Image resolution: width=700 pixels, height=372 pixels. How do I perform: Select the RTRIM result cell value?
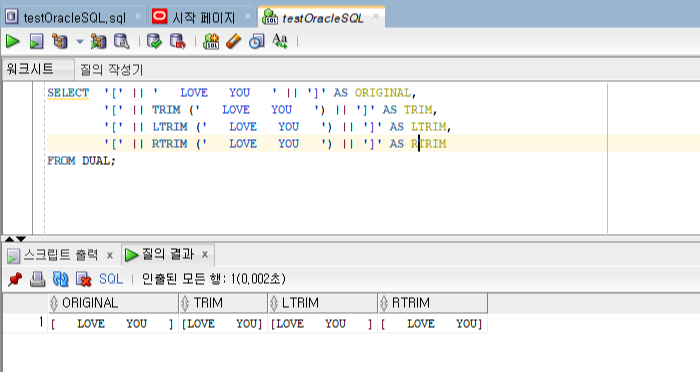tap(433, 323)
